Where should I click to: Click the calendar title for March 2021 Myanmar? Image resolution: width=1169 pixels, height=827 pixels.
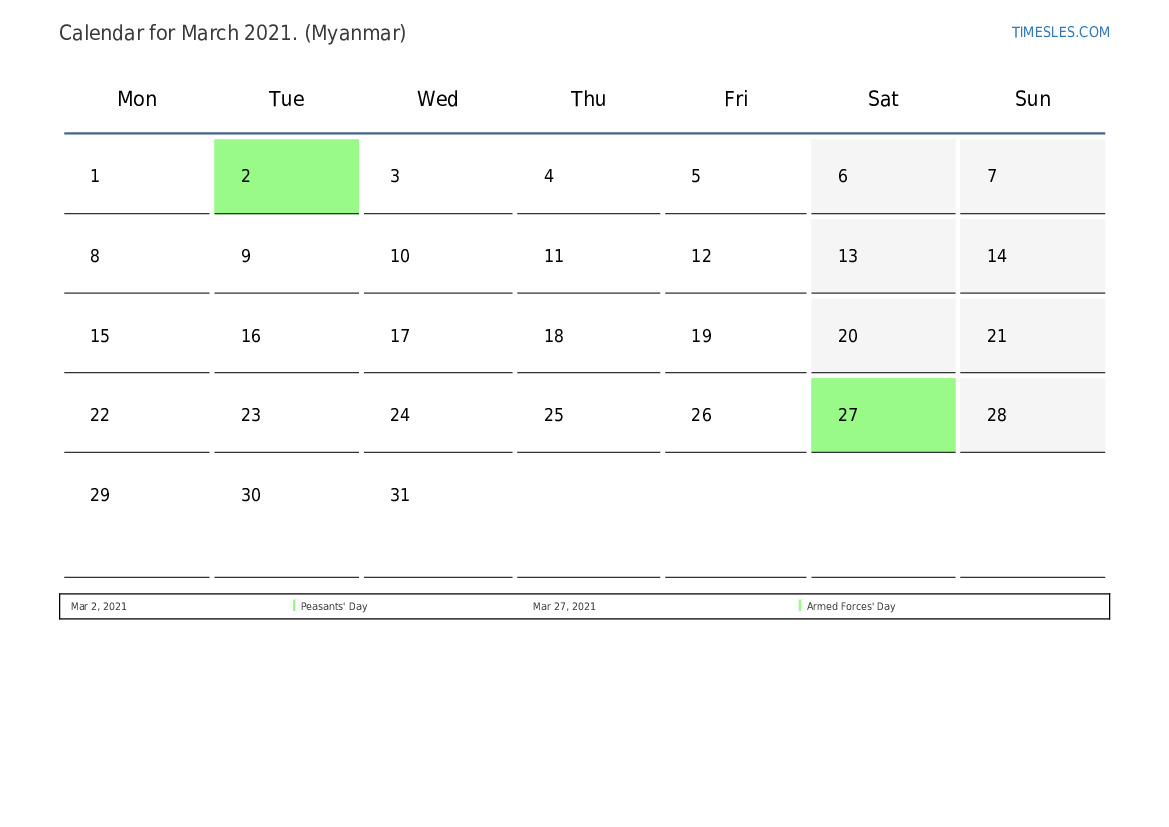(233, 33)
